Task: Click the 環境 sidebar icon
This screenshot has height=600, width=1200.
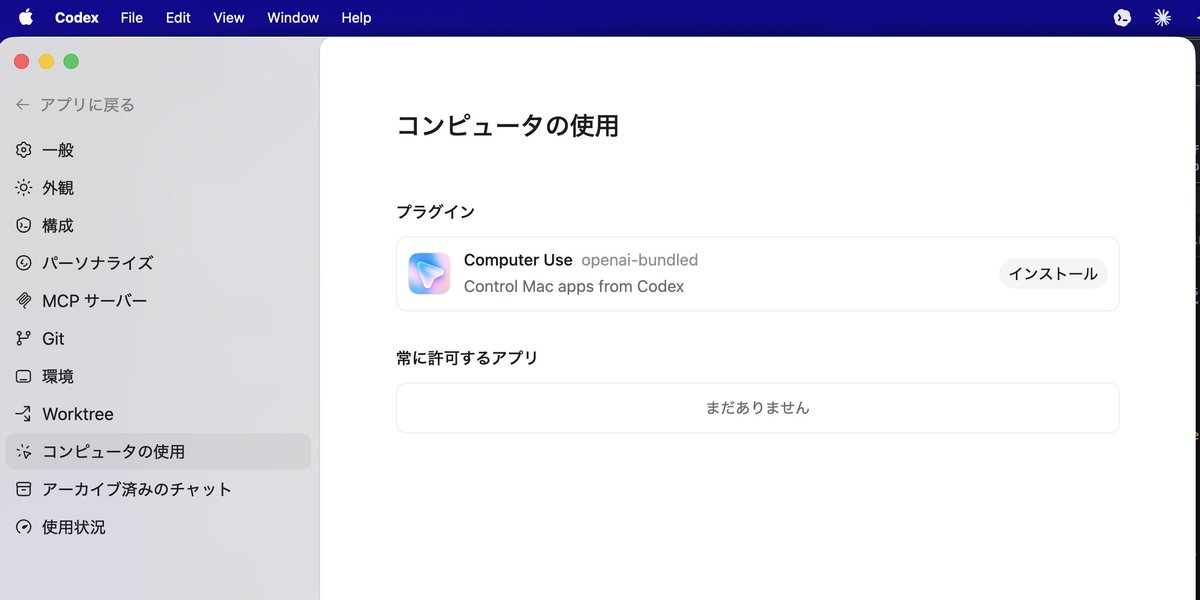Action: tap(24, 377)
